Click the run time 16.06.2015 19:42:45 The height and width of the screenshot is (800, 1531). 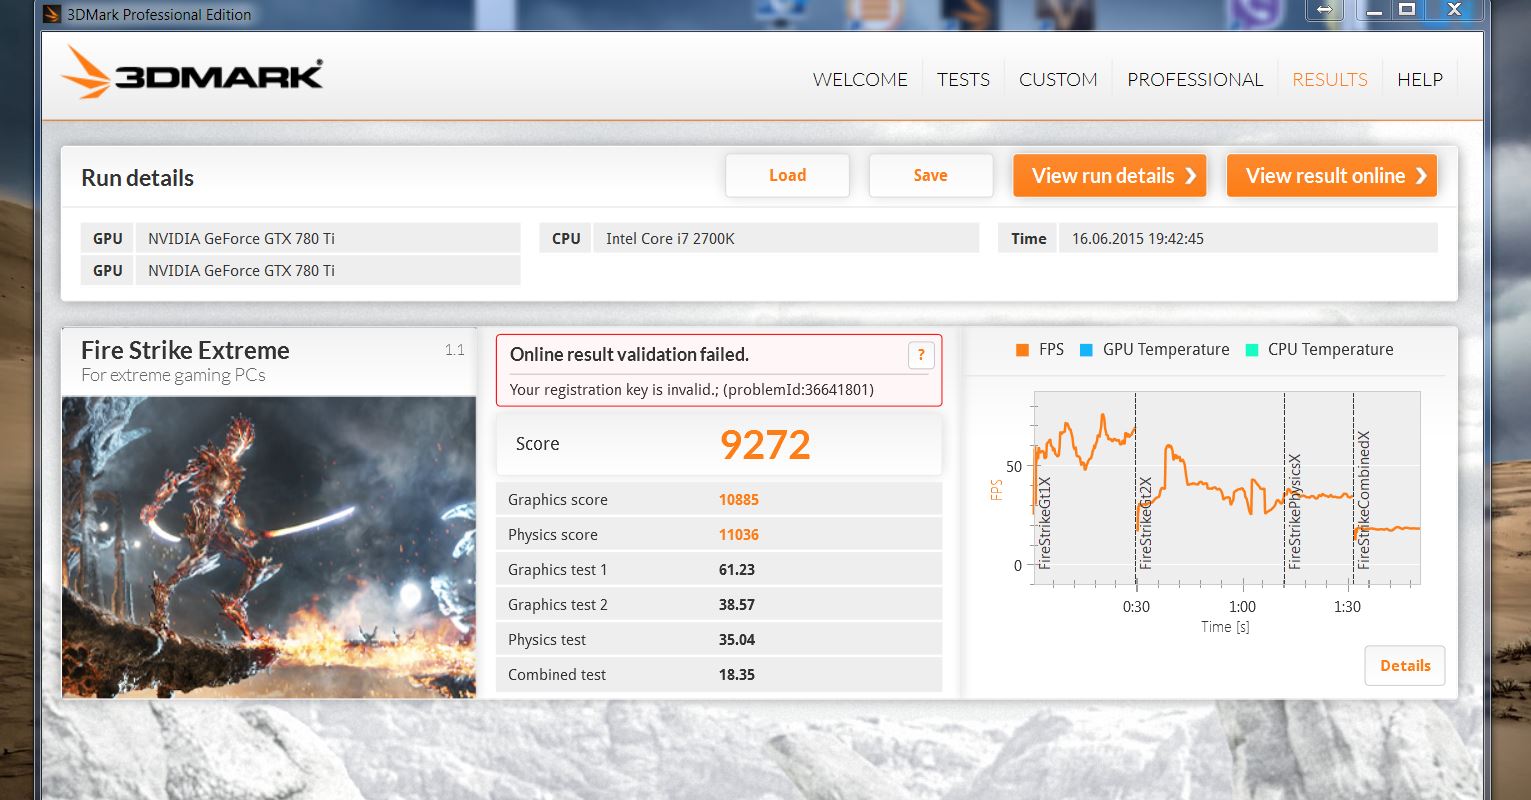coord(1138,239)
